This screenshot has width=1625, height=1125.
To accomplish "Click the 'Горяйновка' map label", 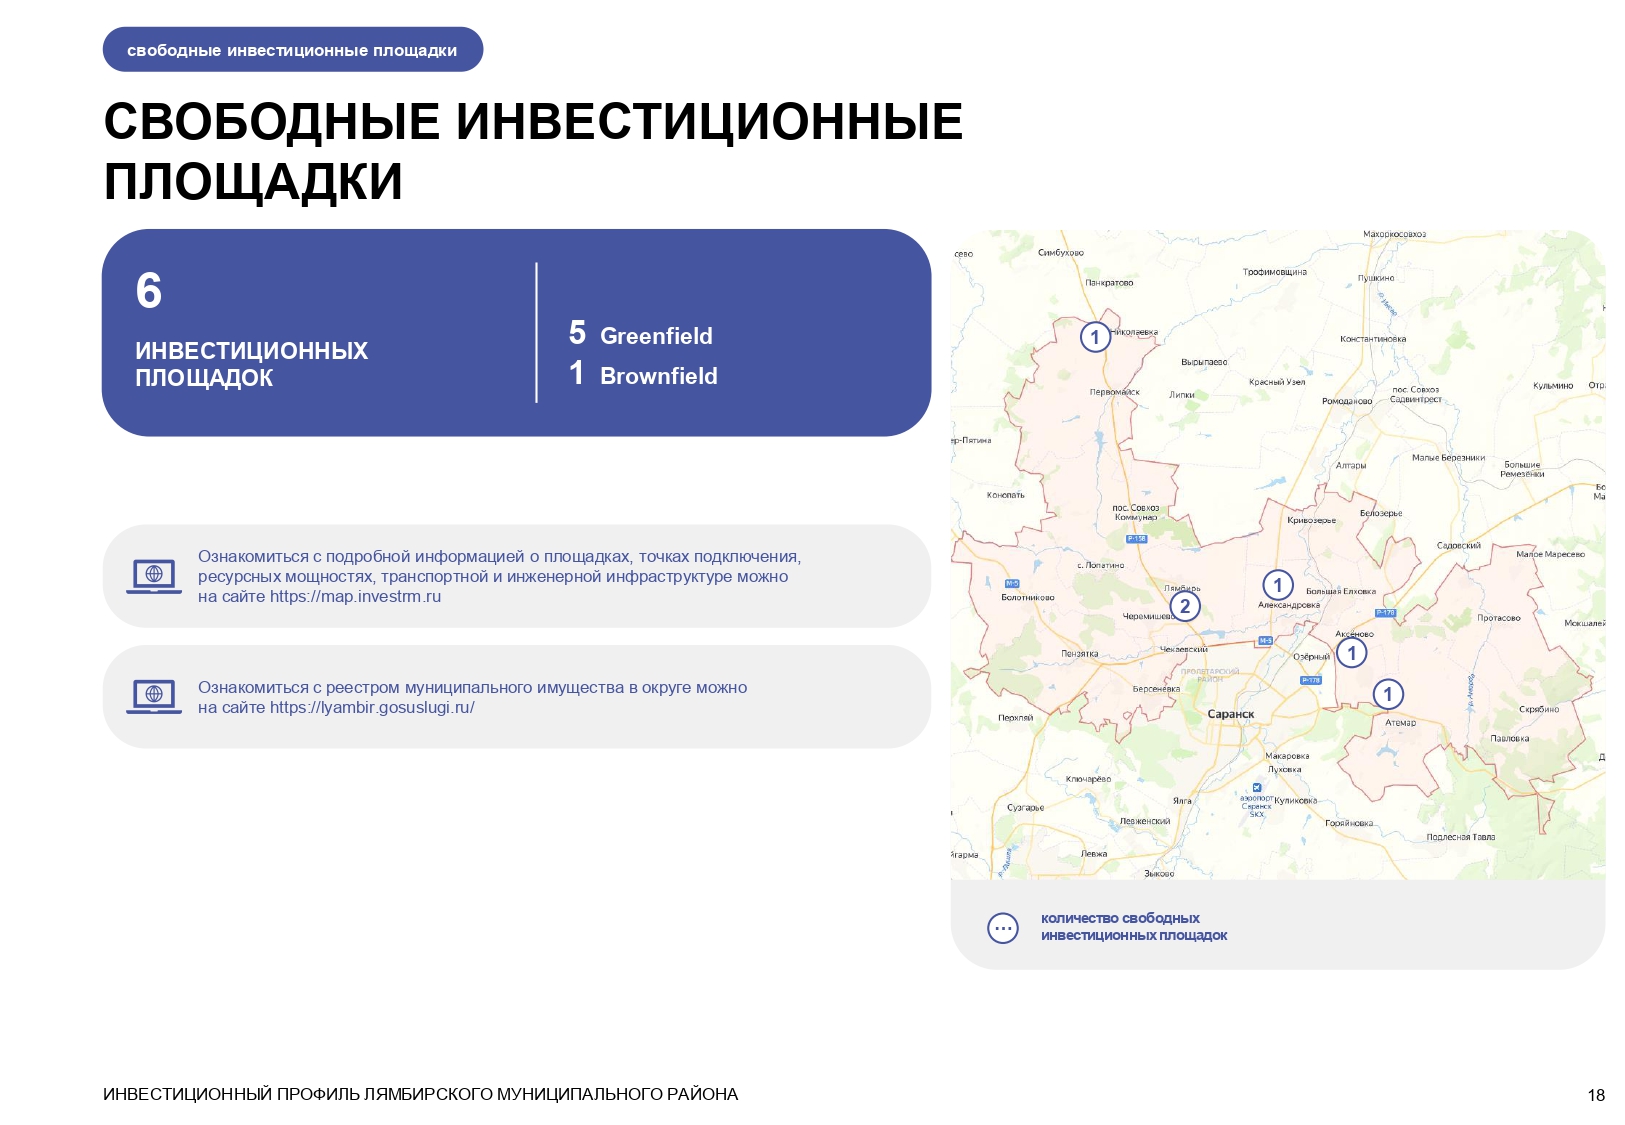I will tap(1349, 824).
